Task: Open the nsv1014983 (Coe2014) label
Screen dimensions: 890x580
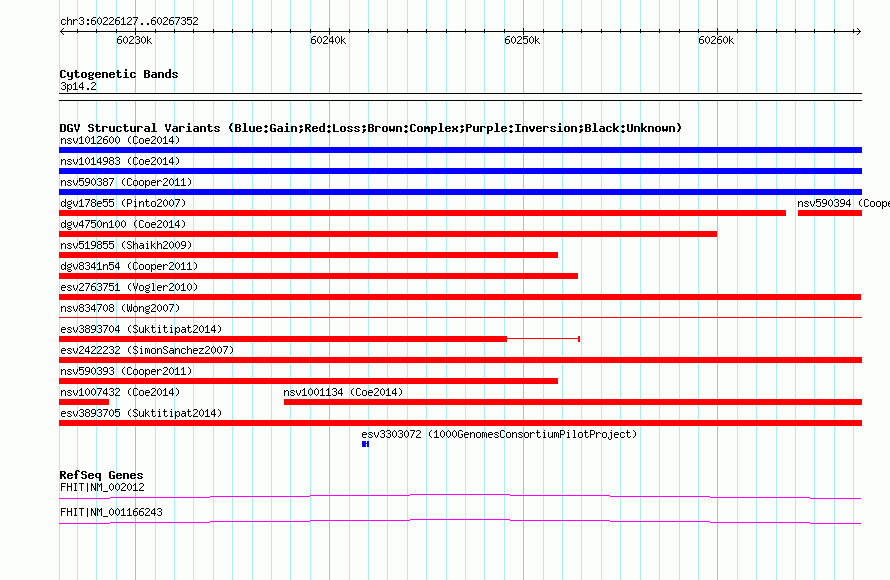Action: tap(120, 161)
